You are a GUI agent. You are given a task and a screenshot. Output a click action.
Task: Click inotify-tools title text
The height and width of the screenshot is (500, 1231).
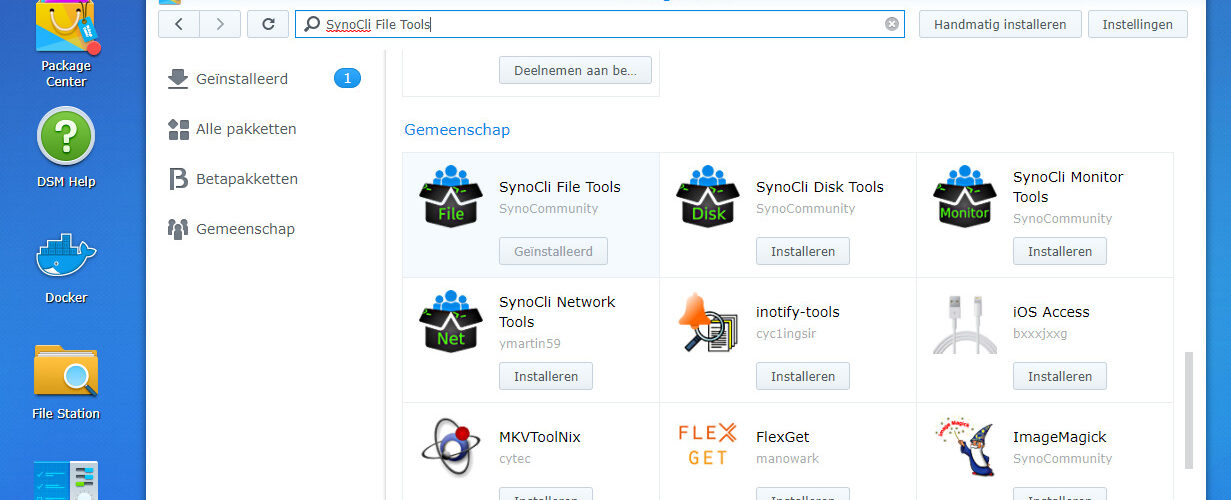798,312
